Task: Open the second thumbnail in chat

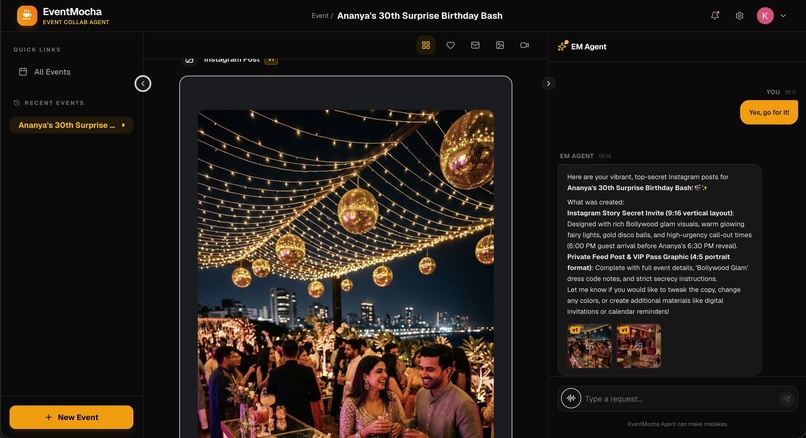Action: pyautogui.click(x=639, y=346)
